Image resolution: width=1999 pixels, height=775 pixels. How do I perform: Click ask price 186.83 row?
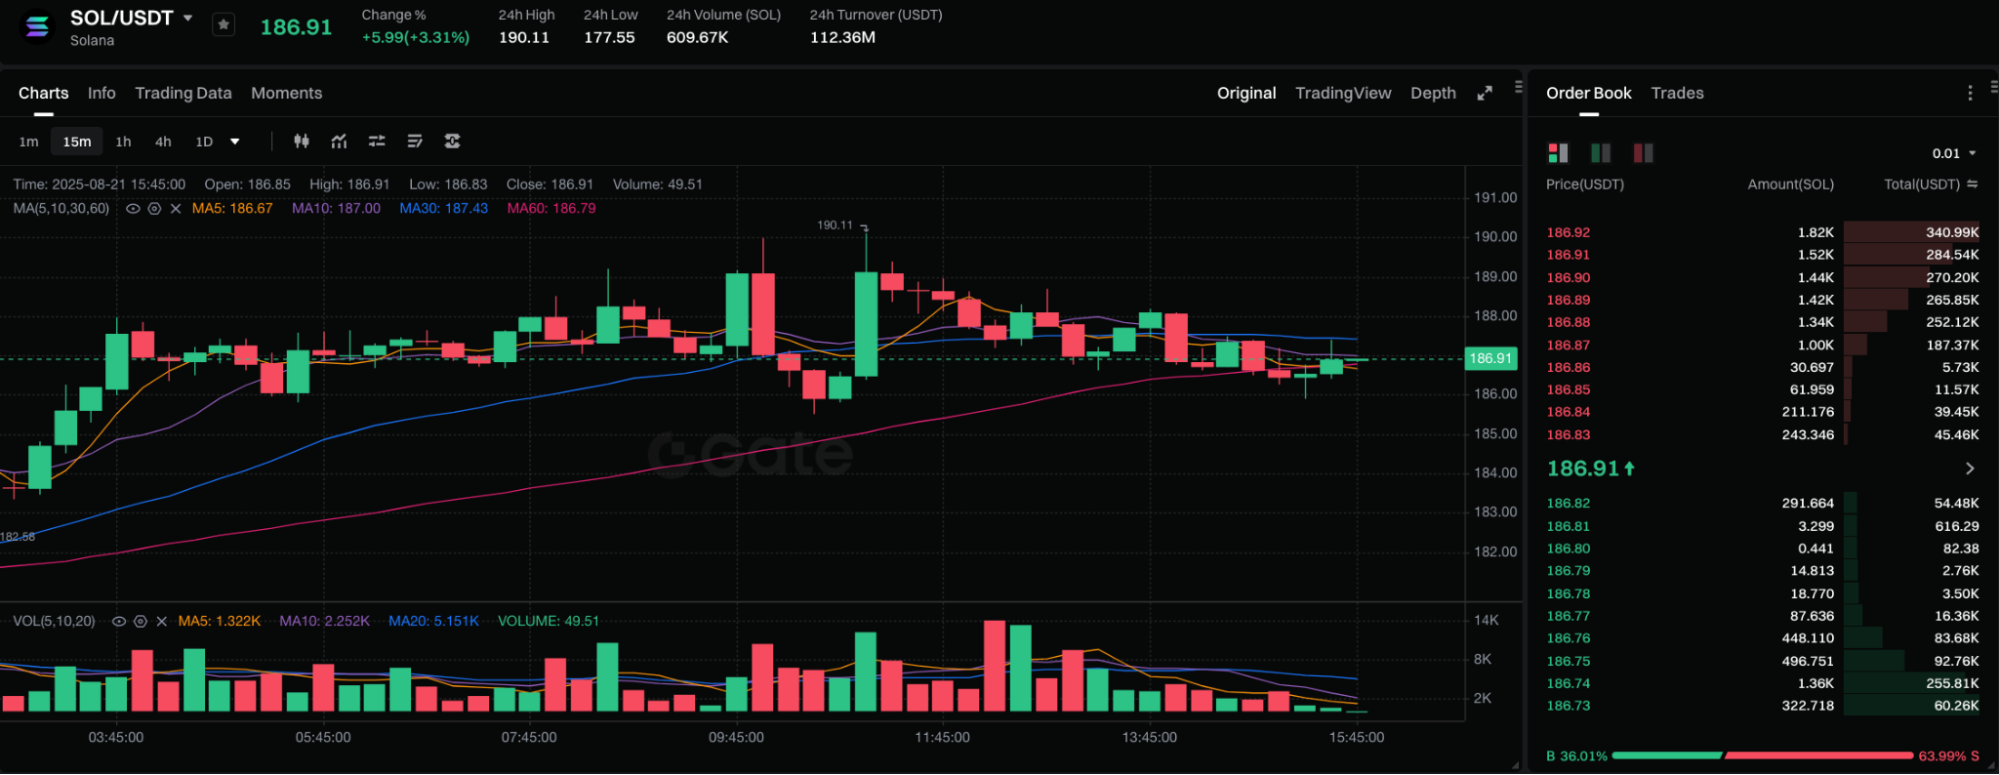coord(1762,435)
